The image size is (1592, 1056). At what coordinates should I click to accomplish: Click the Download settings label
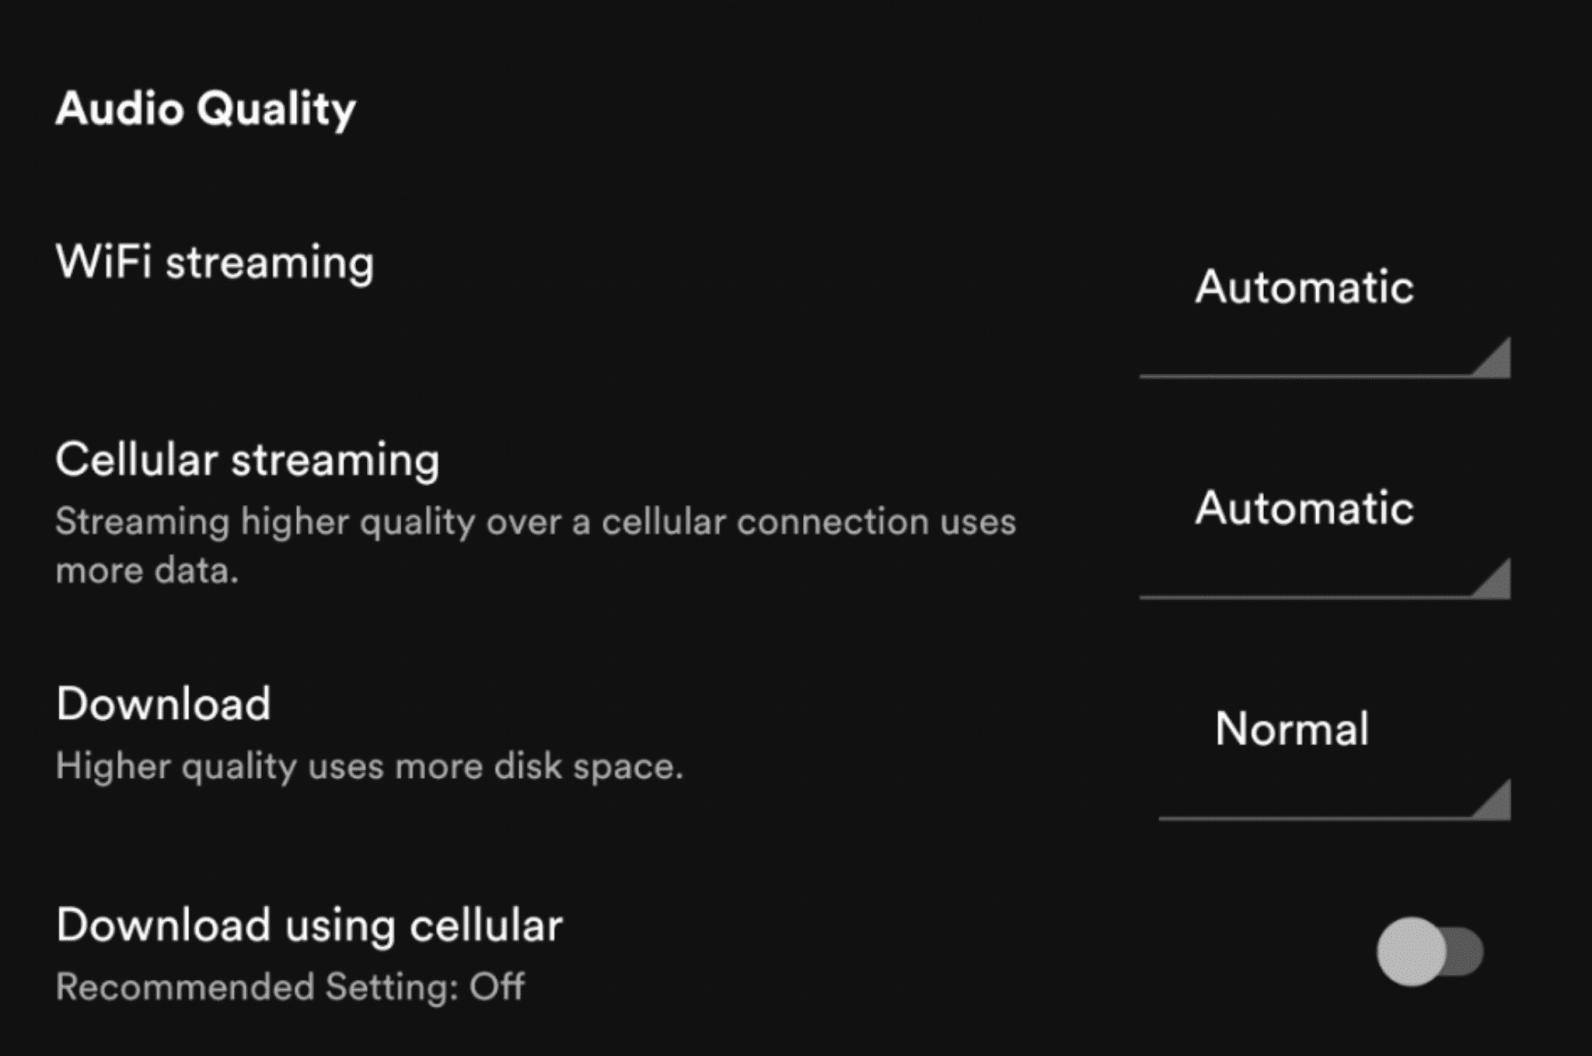[x=163, y=704]
